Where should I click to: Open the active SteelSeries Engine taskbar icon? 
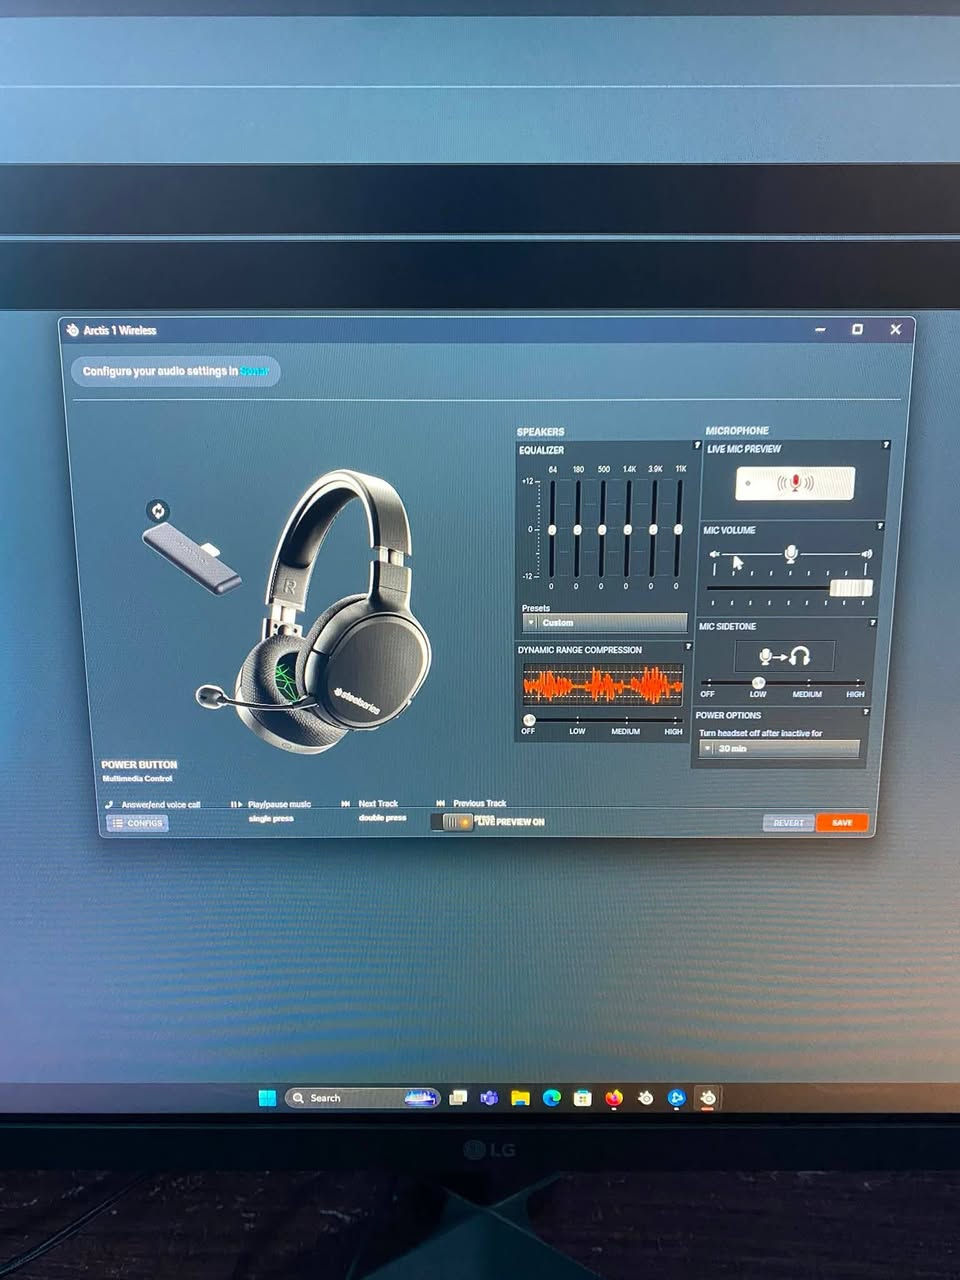point(708,1098)
